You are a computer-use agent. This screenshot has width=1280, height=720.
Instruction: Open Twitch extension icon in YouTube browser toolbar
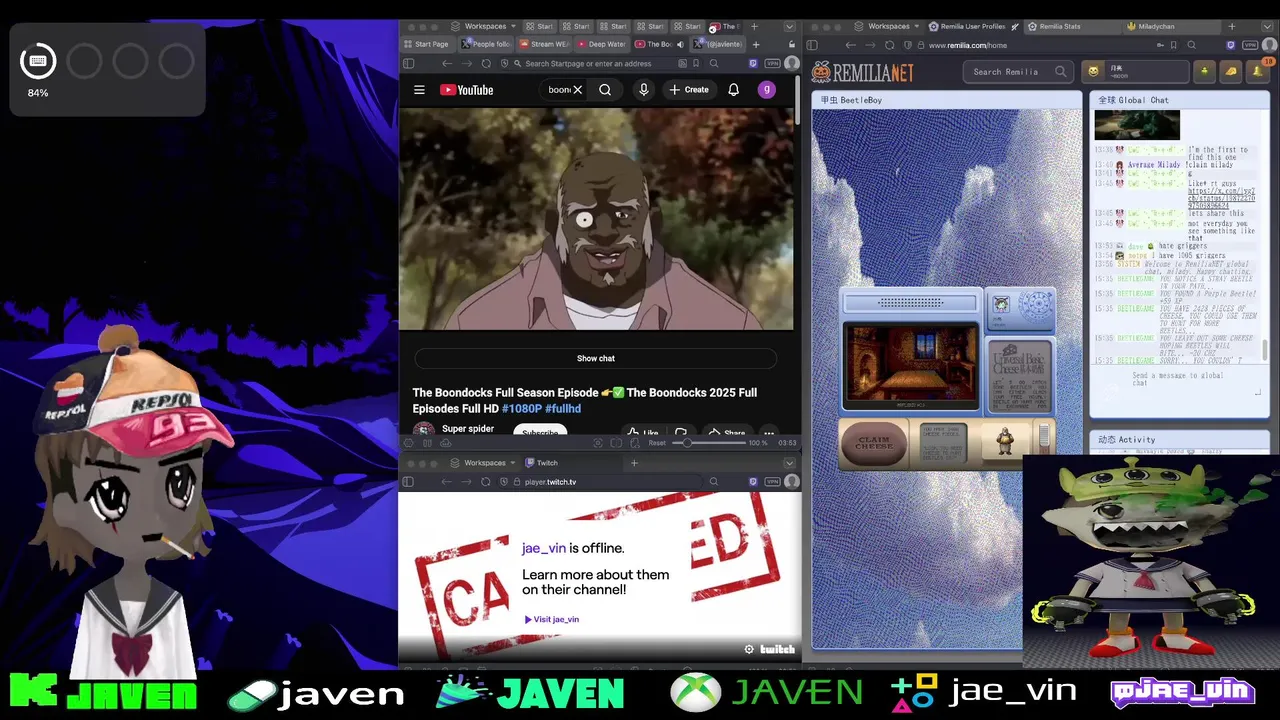click(753, 63)
